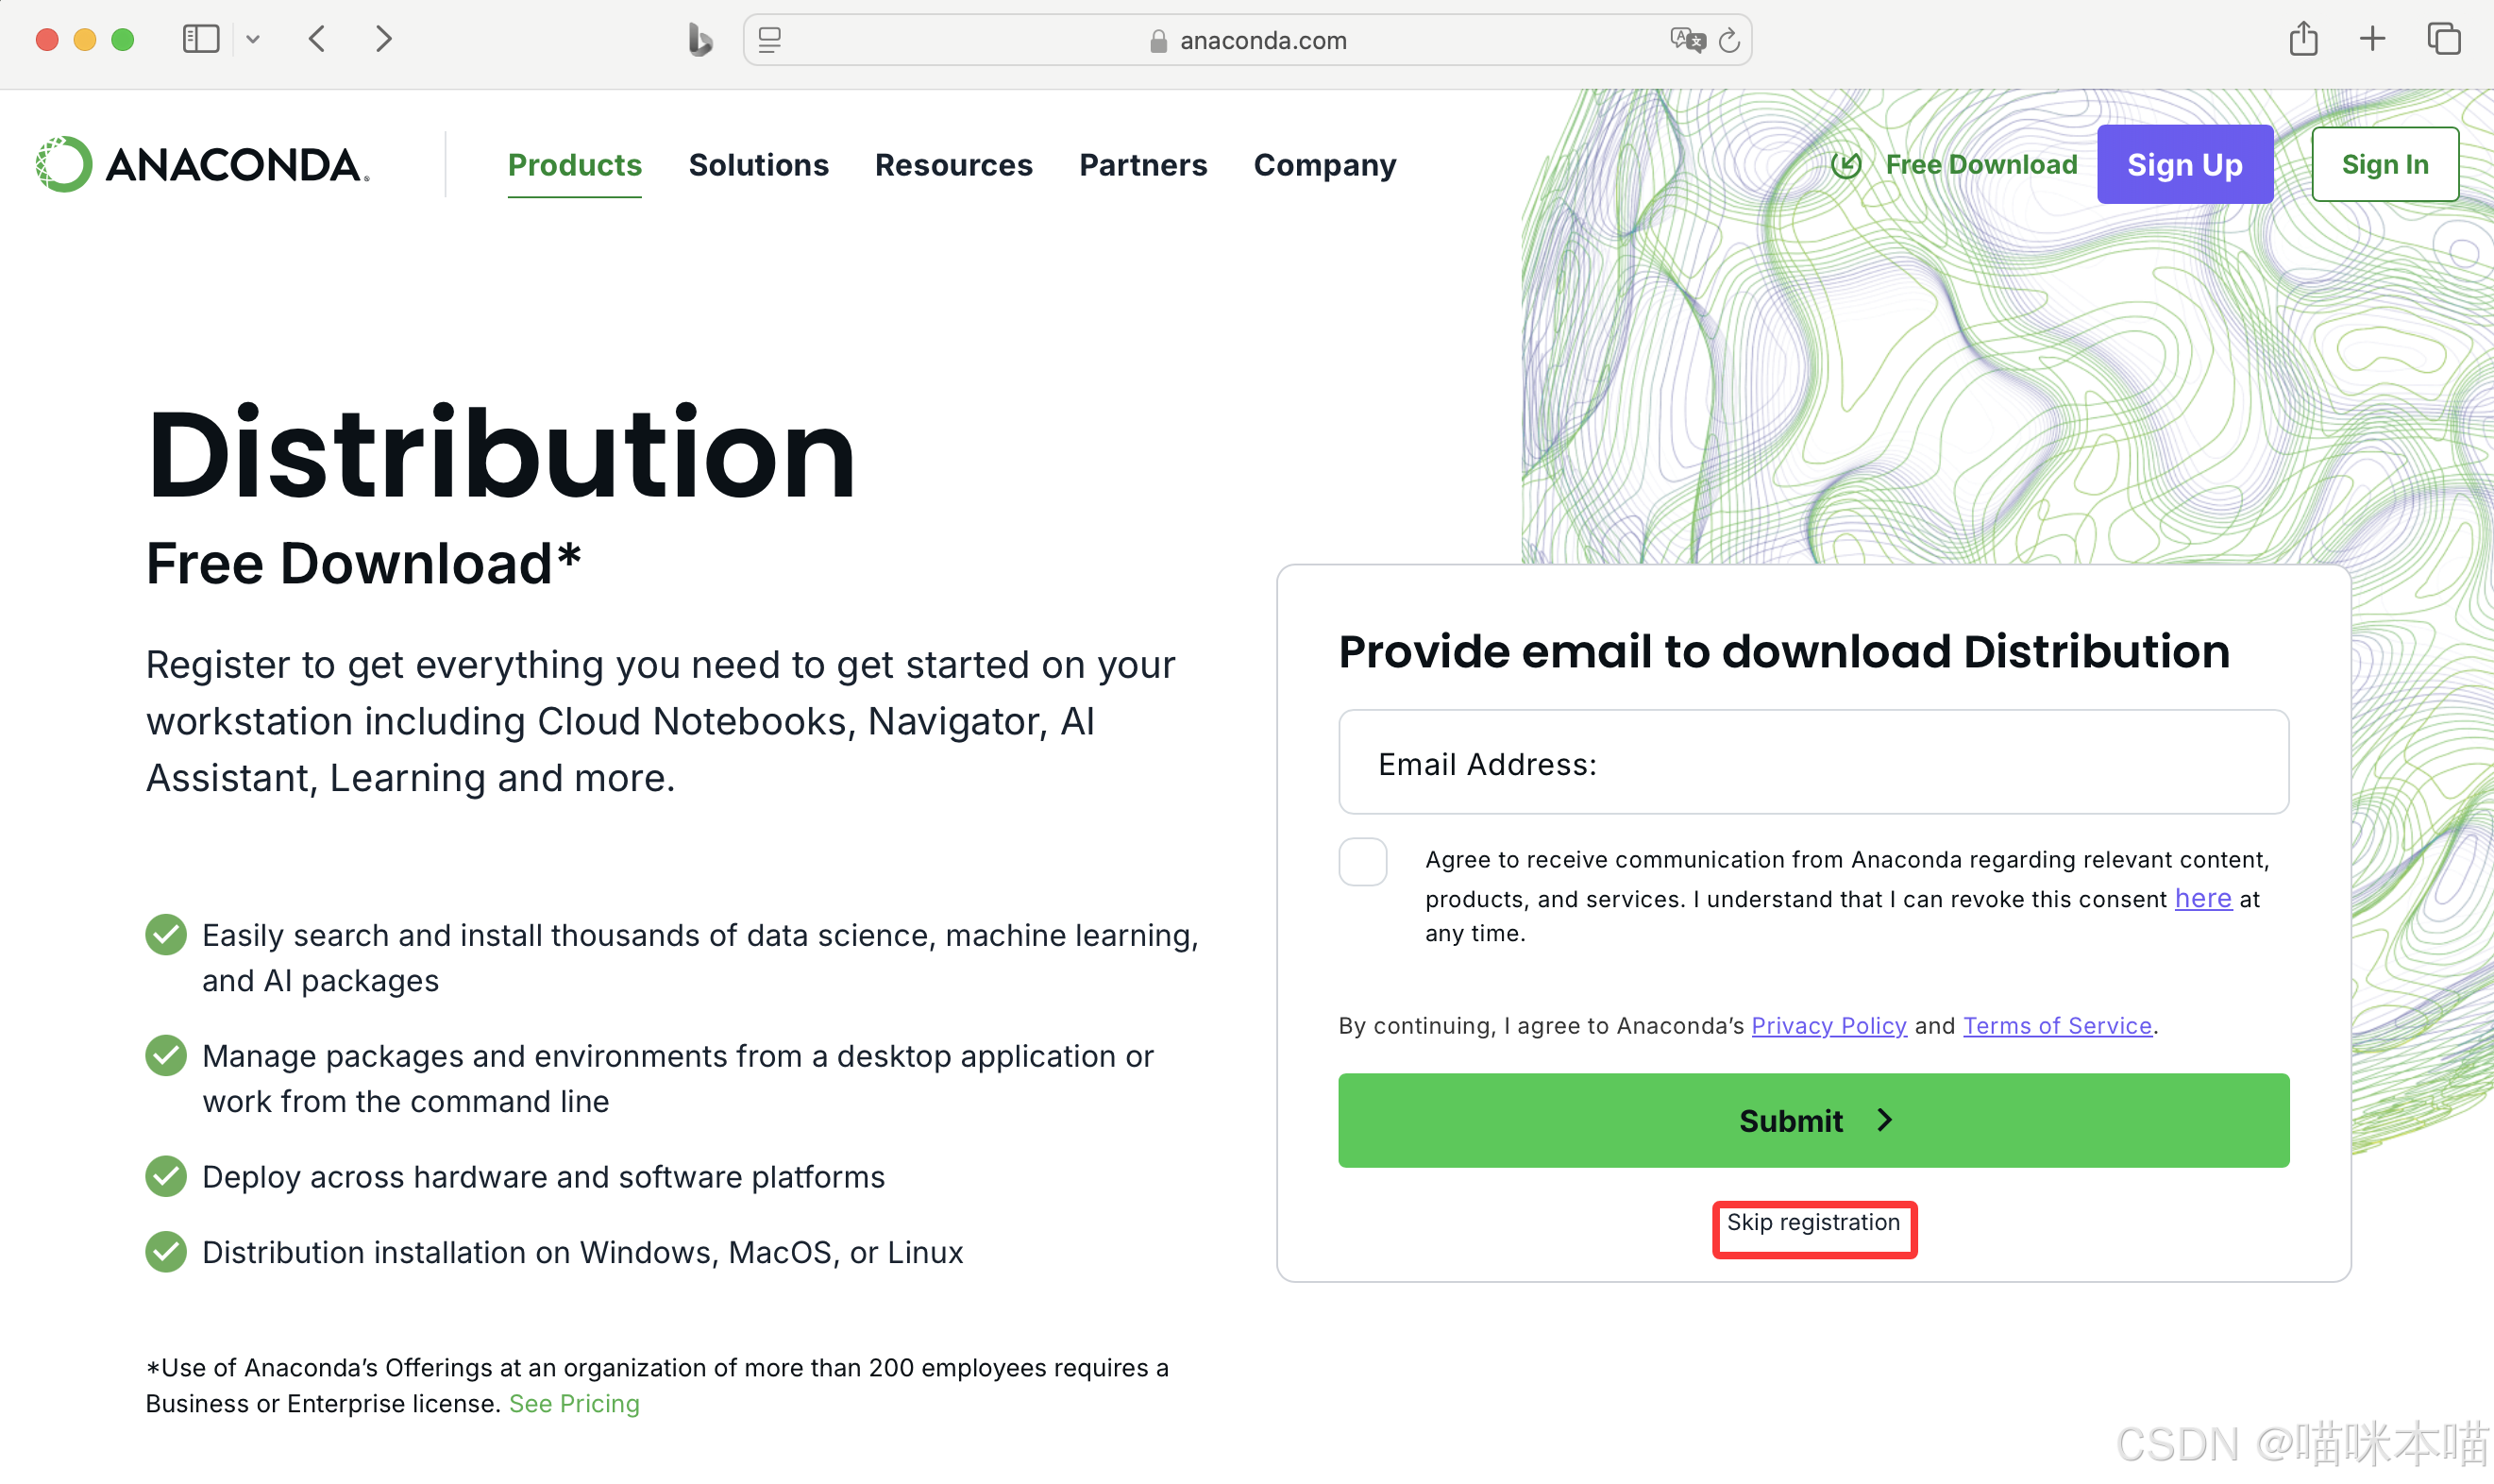Open the Products menu
This screenshot has height=1484, width=2494.
tap(574, 165)
